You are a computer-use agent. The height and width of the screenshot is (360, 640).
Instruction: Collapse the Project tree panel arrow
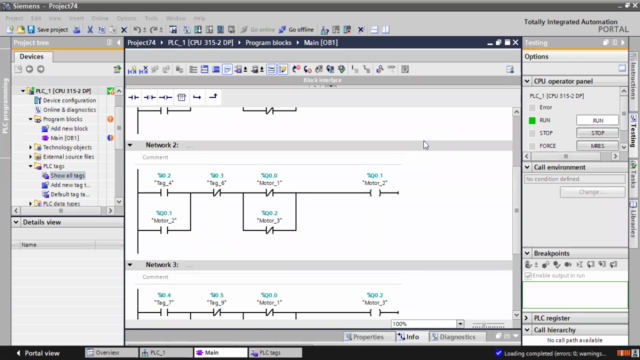click(x=119, y=42)
